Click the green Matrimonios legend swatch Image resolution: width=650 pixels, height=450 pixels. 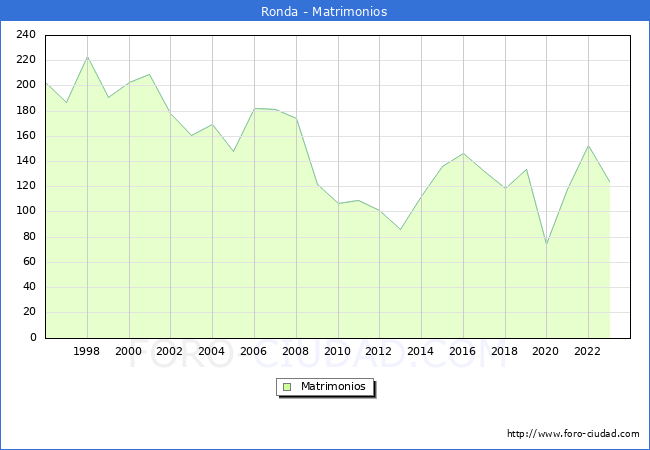point(287,387)
